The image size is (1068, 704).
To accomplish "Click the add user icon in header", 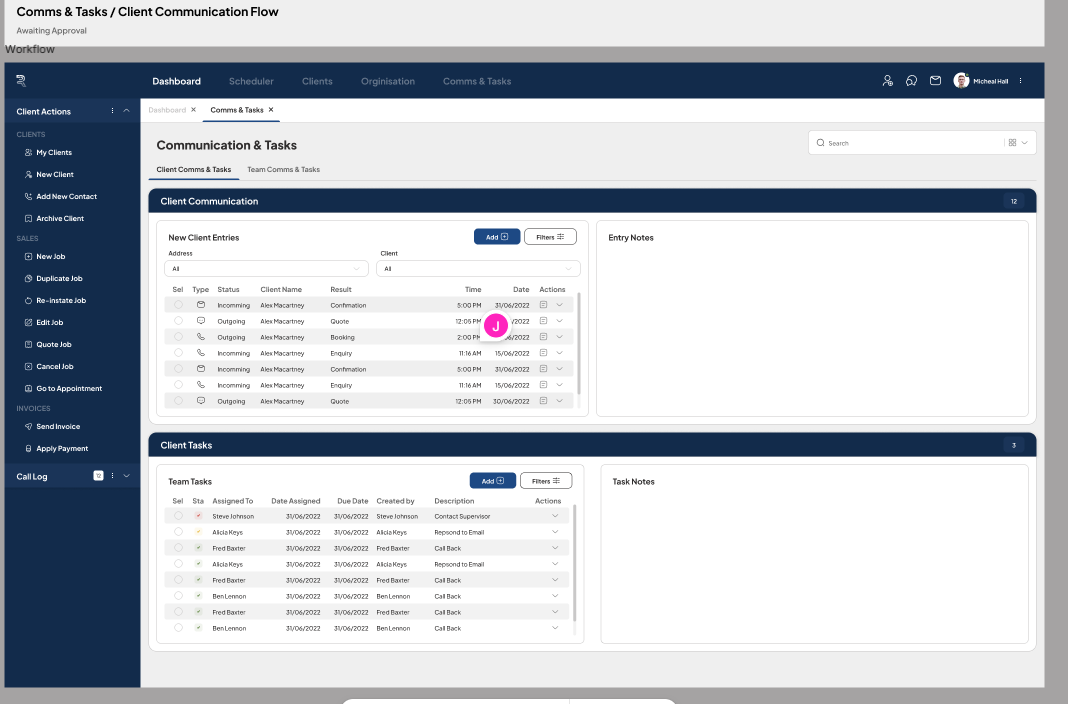I will click(887, 81).
